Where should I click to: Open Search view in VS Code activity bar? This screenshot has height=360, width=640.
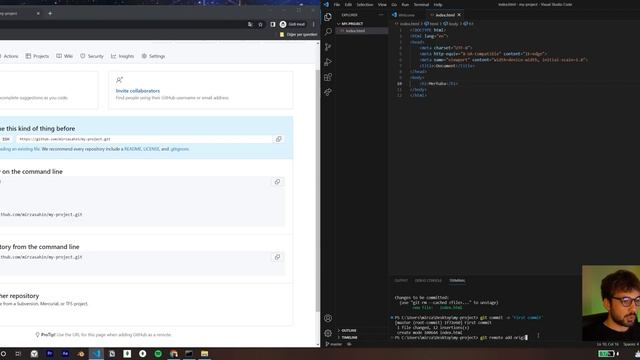[328, 32]
